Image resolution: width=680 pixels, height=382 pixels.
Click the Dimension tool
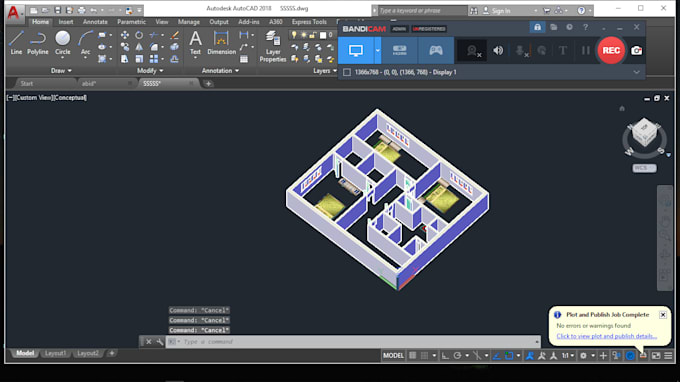click(221, 42)
